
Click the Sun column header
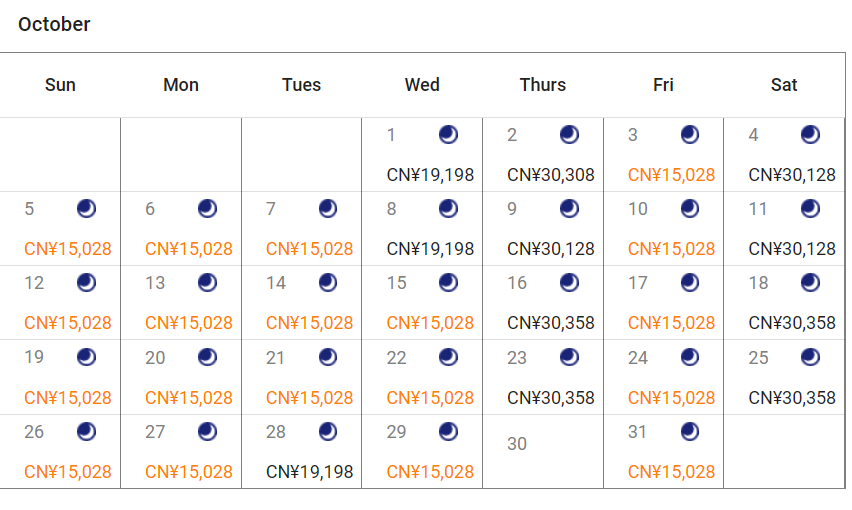pyautogui.click(x=60, y=85)
